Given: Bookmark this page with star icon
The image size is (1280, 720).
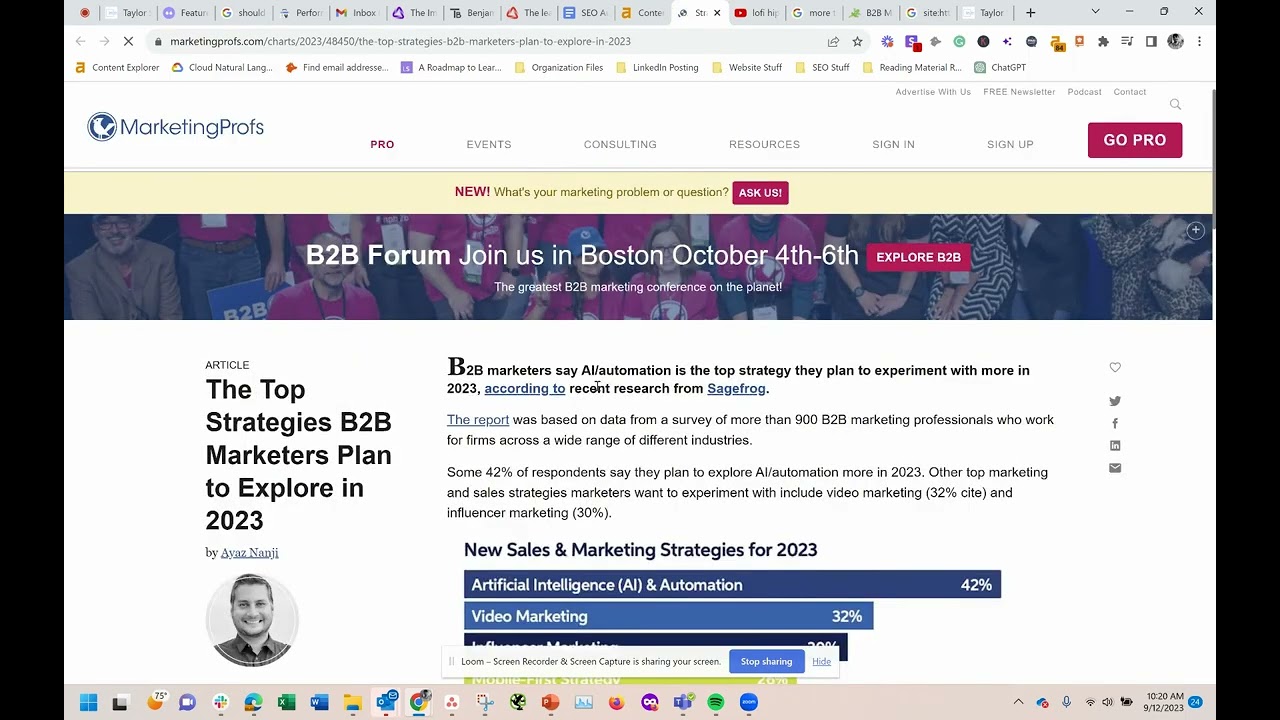Looking at the screenshot, I should click(x=857, y=42).
